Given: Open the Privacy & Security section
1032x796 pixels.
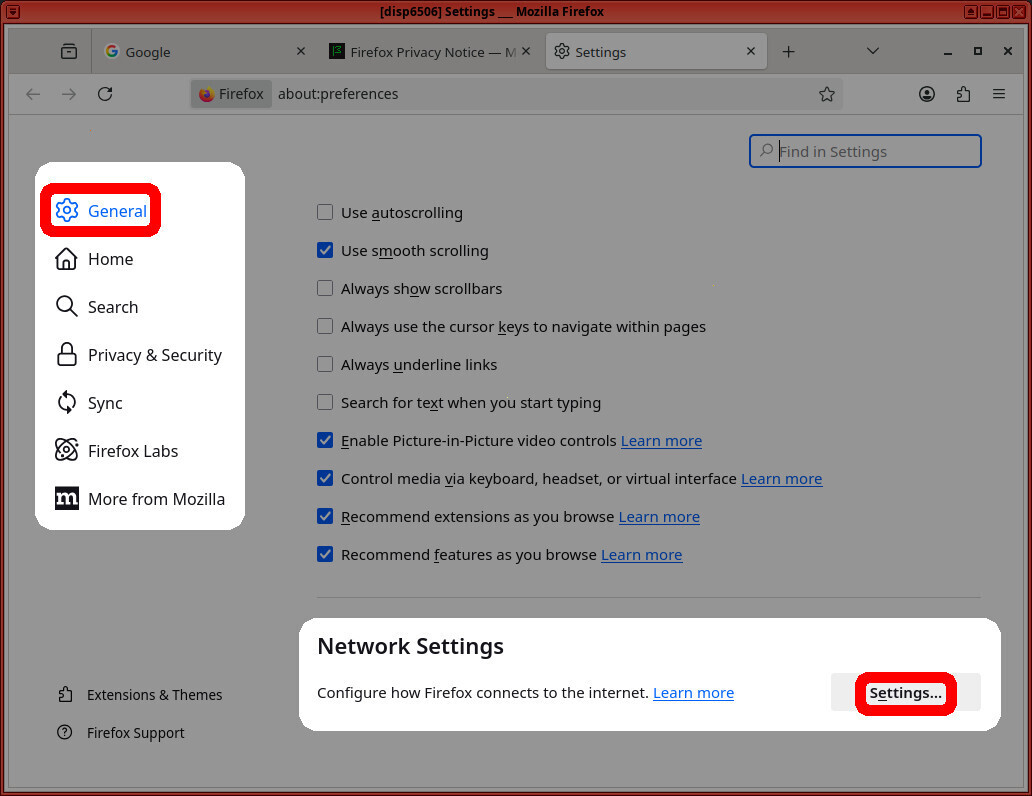Looking at the screenshot, I should pos(154,355).
